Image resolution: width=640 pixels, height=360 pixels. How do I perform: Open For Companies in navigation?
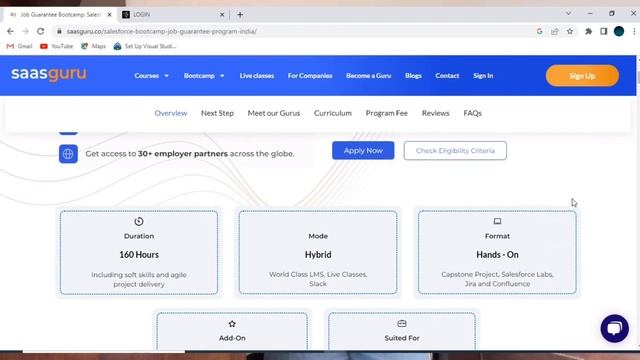[x=310, y=76]
